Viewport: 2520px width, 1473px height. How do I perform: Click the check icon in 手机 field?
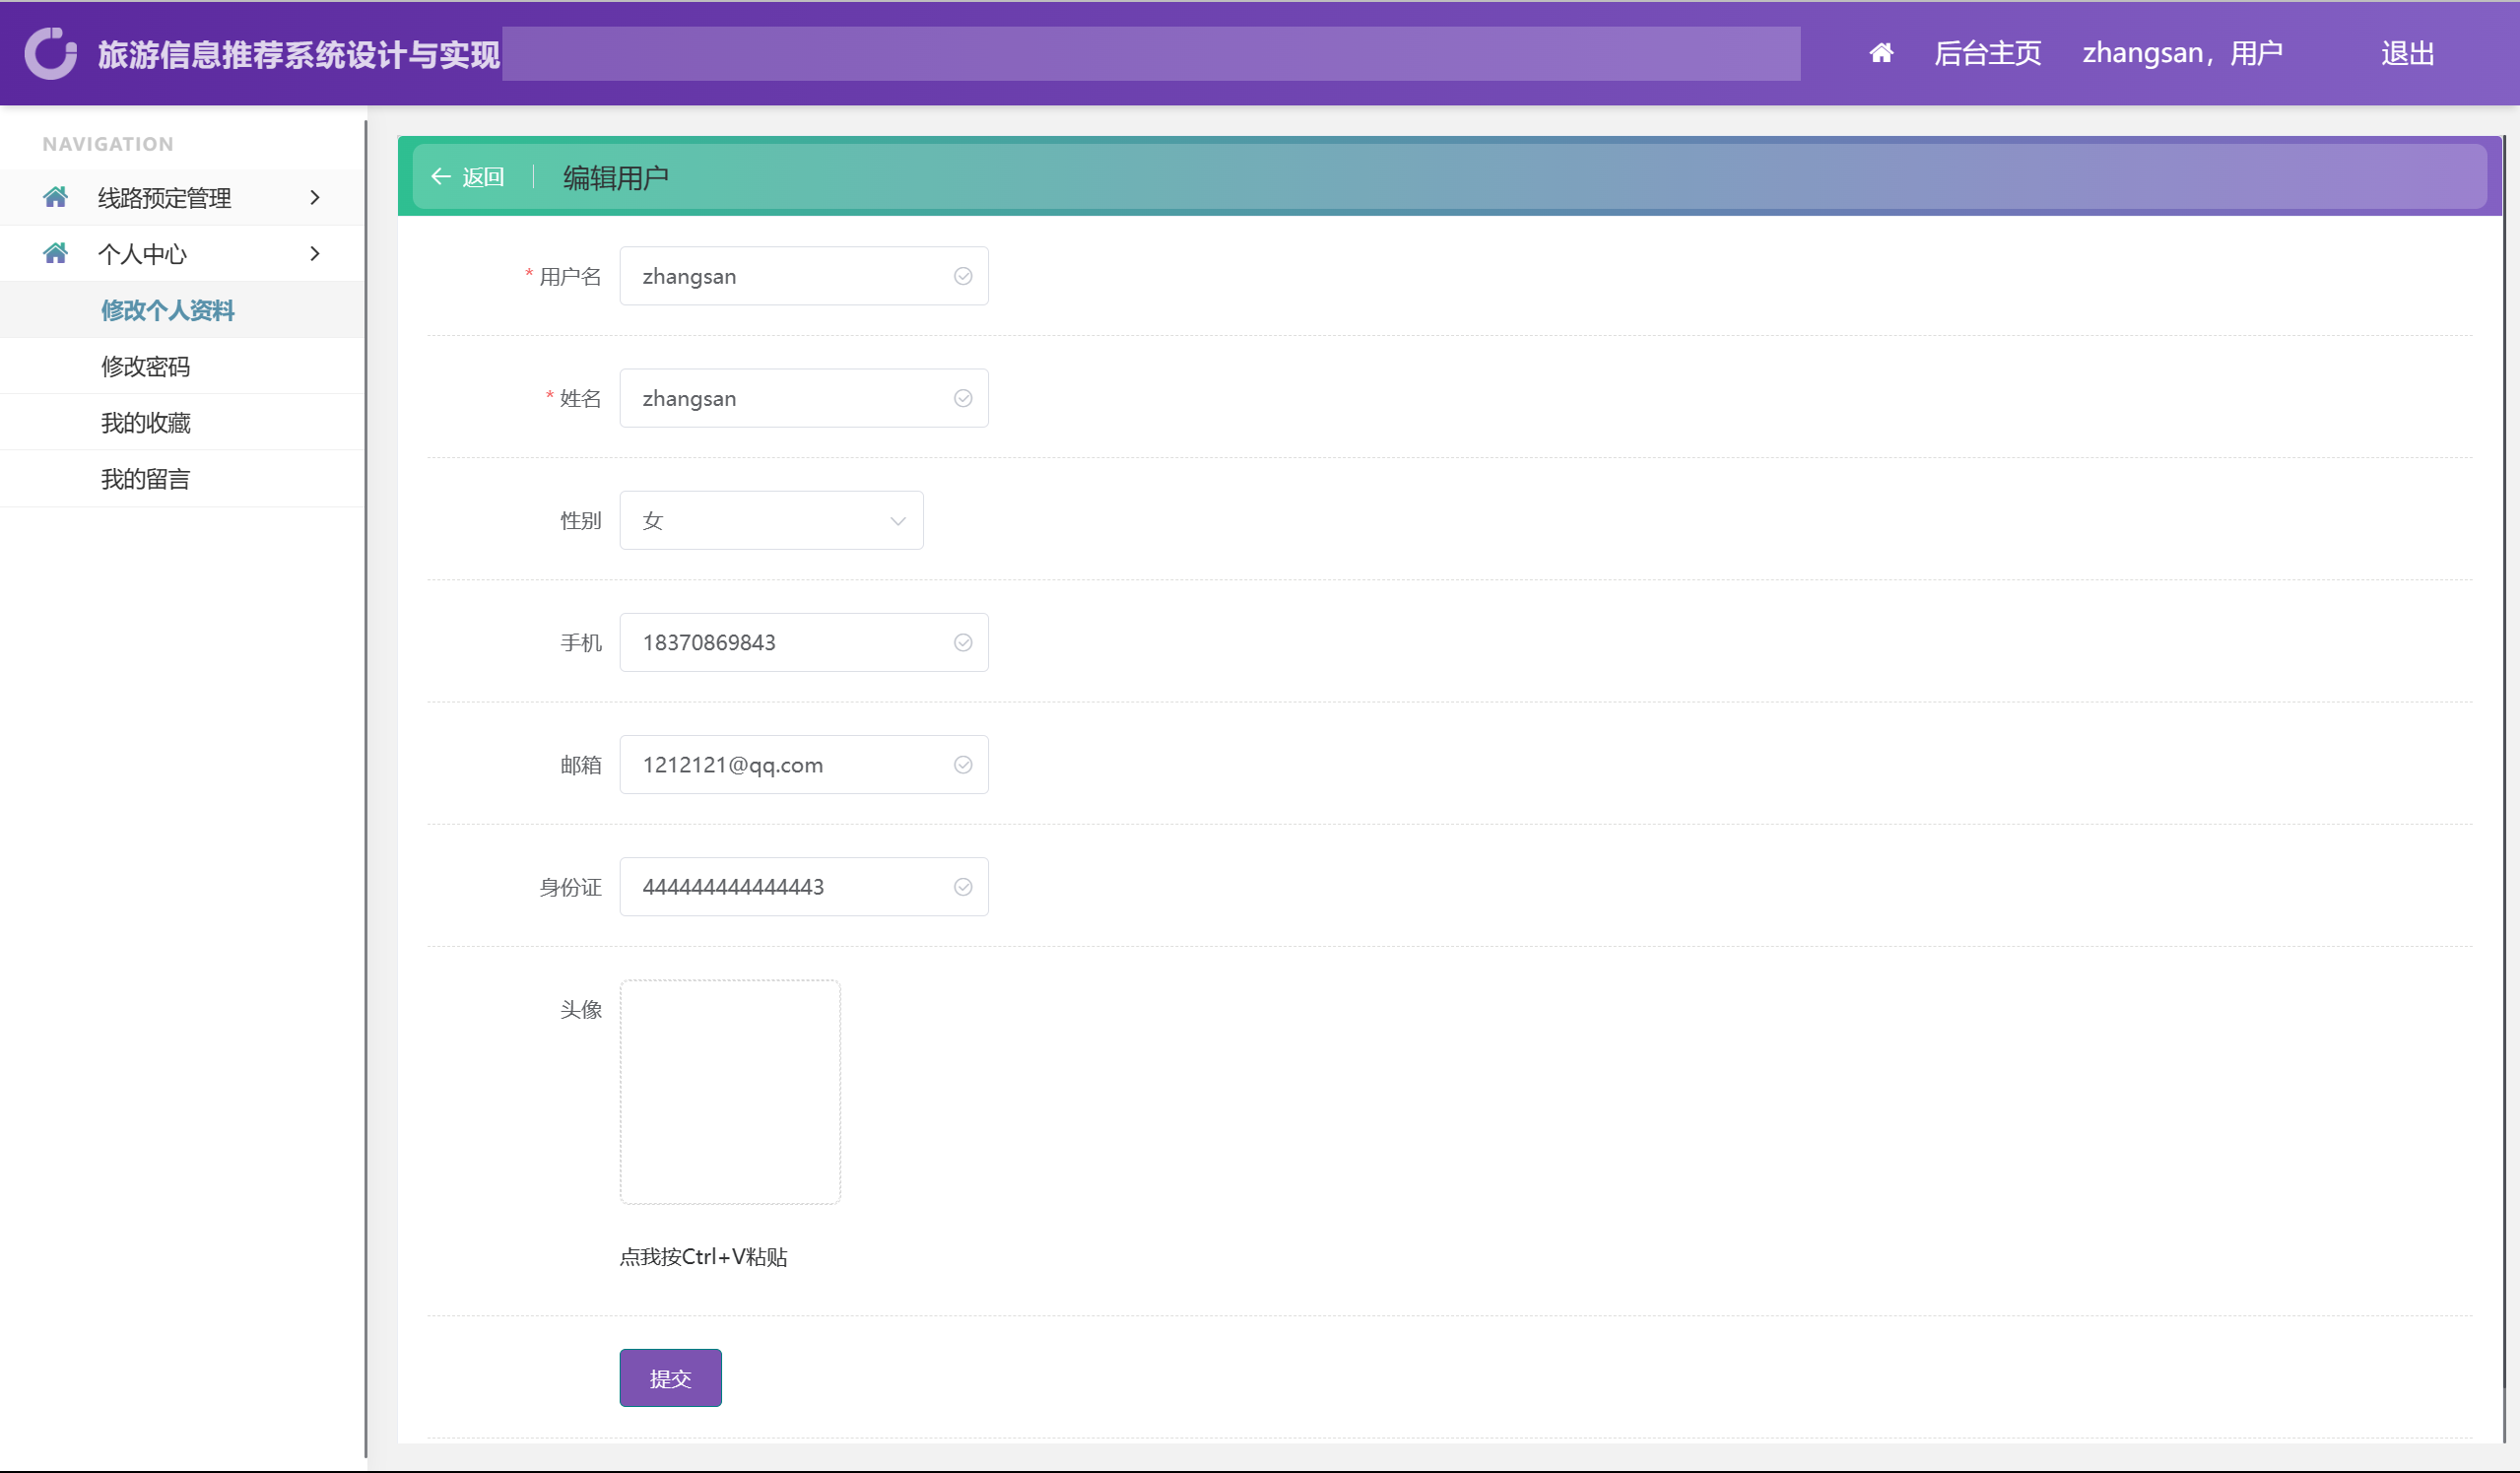point(963,642)
